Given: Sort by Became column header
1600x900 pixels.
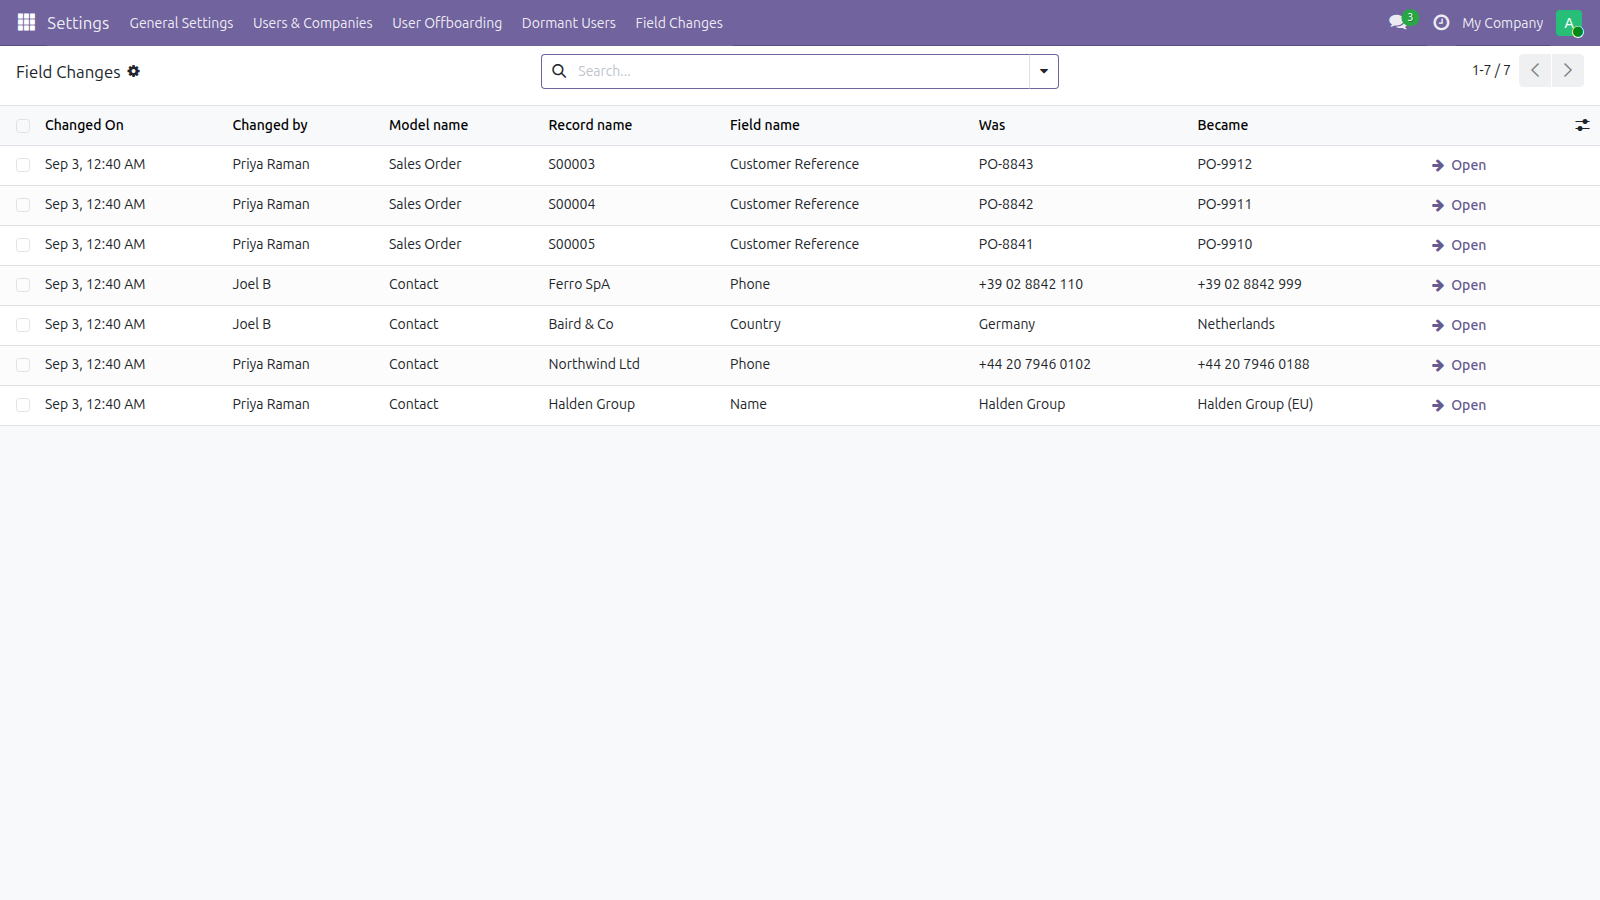Looking at the screenshot, I should 1222,125.
